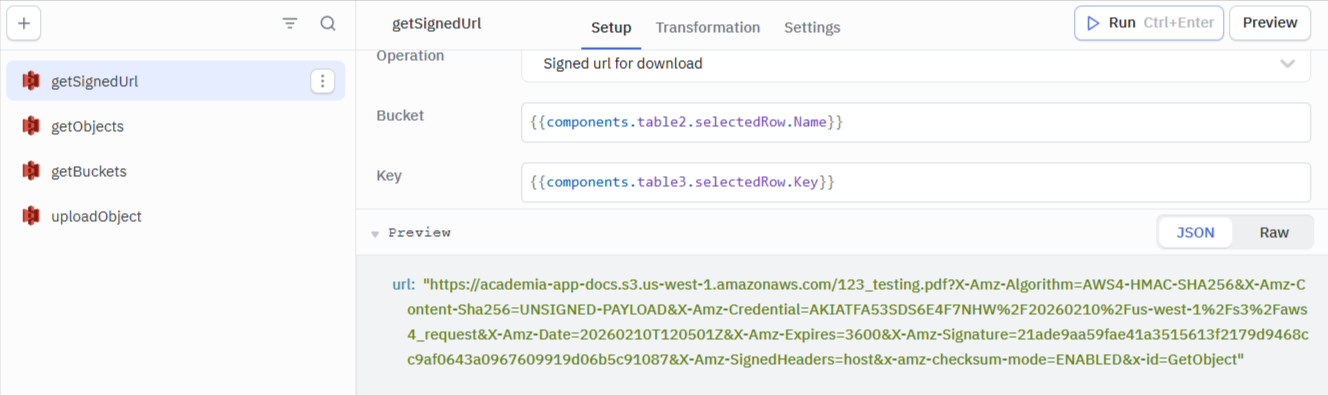The height and width of the screenshot is (395, 1328).
Task: Click the Preview button in the header
Action: pyautogui.click(x=1270, y=23)
